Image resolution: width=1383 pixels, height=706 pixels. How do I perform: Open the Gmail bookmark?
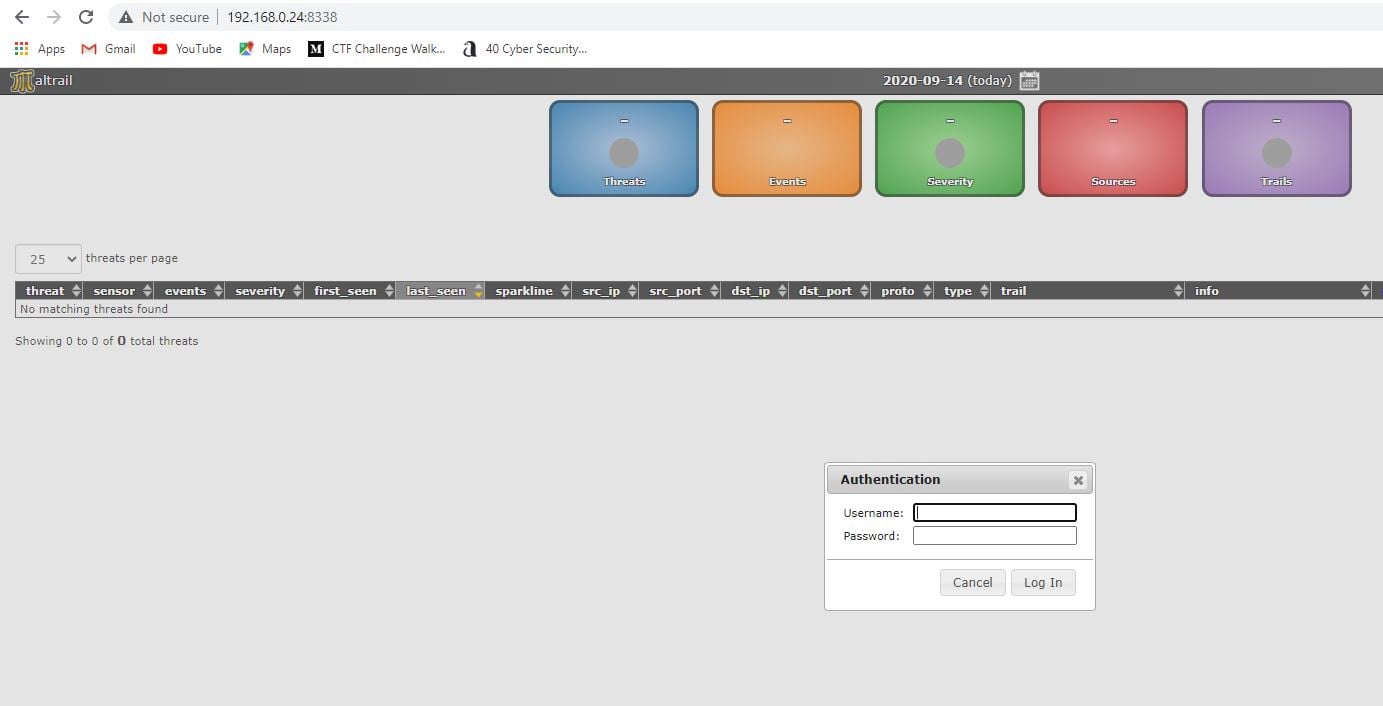(109, 48)
